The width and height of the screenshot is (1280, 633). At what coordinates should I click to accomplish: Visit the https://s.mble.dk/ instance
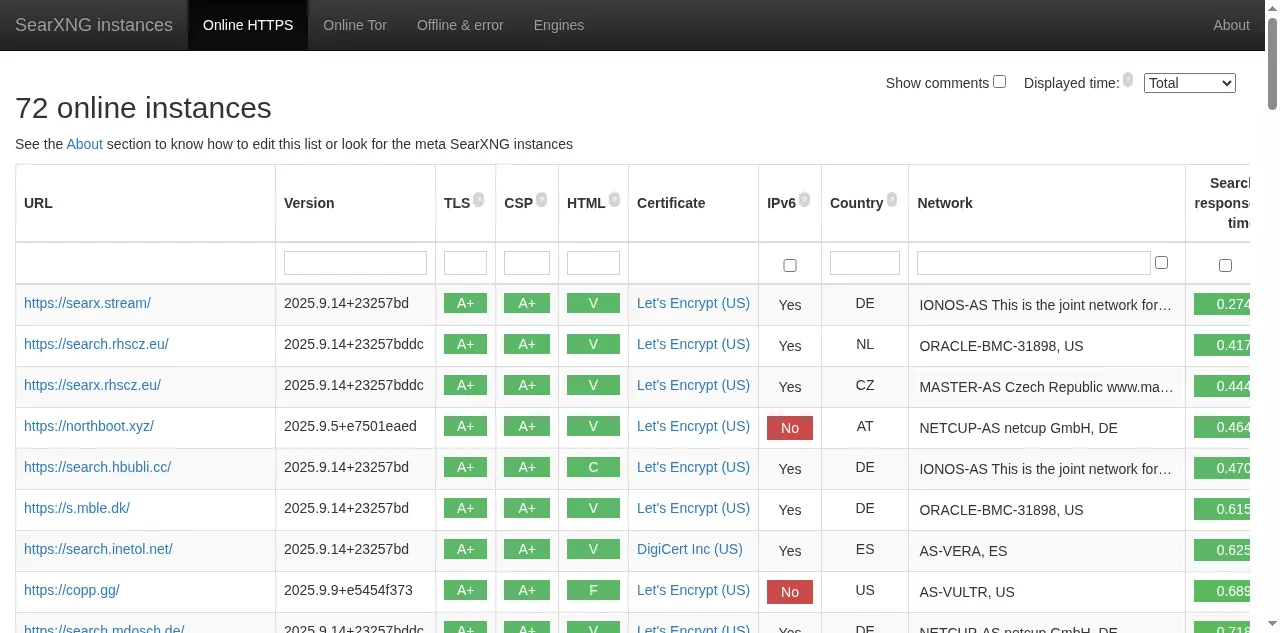[x=77, y=508]
